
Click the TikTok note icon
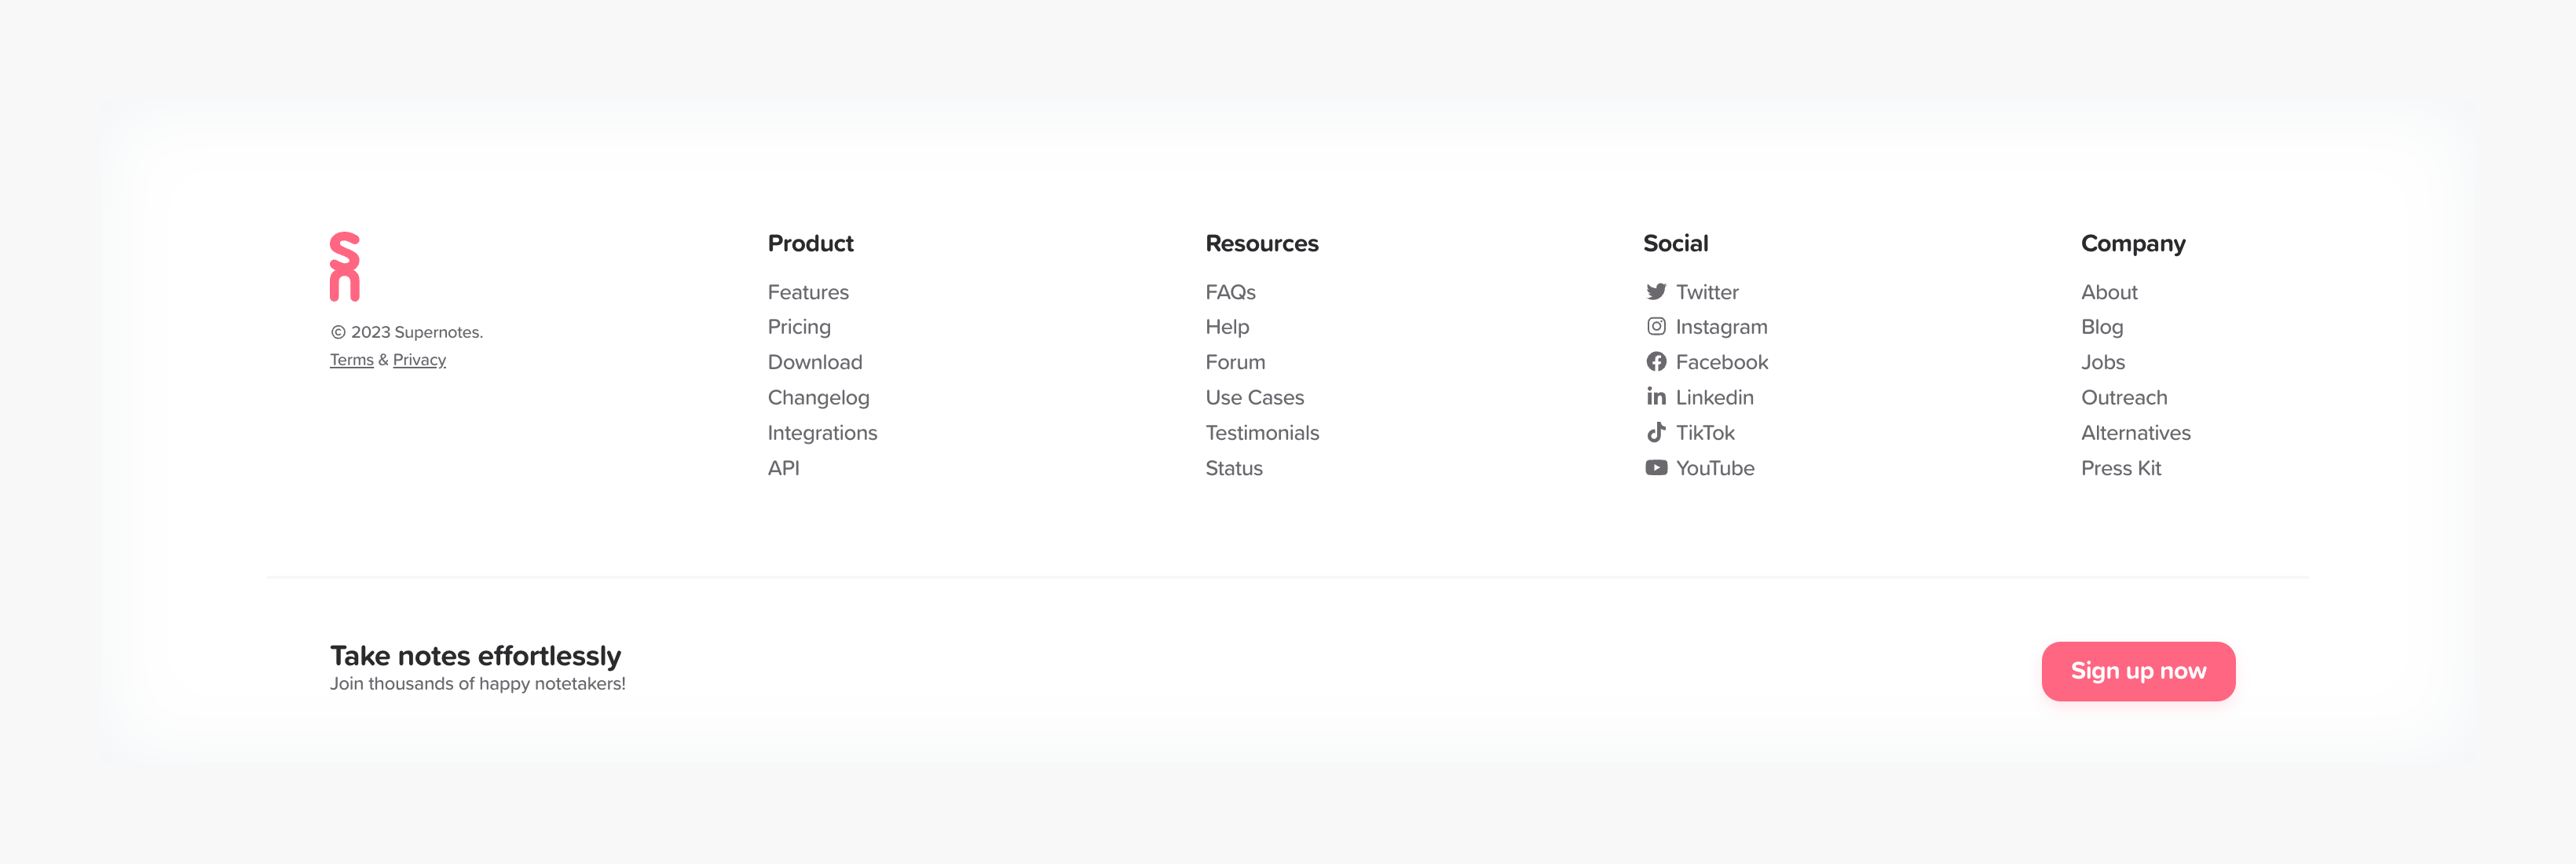click(1656, 432)
